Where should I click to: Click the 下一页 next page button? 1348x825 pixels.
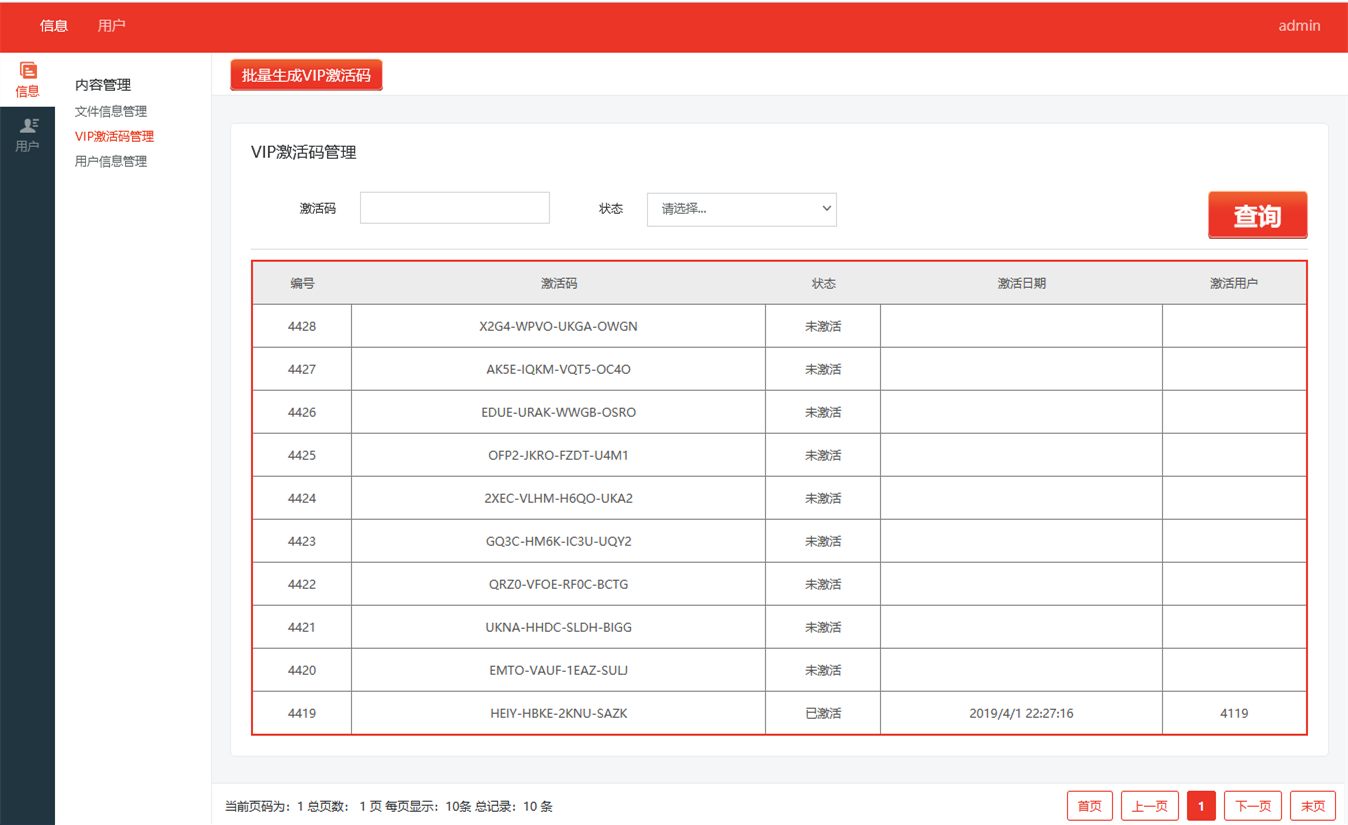1252,806
